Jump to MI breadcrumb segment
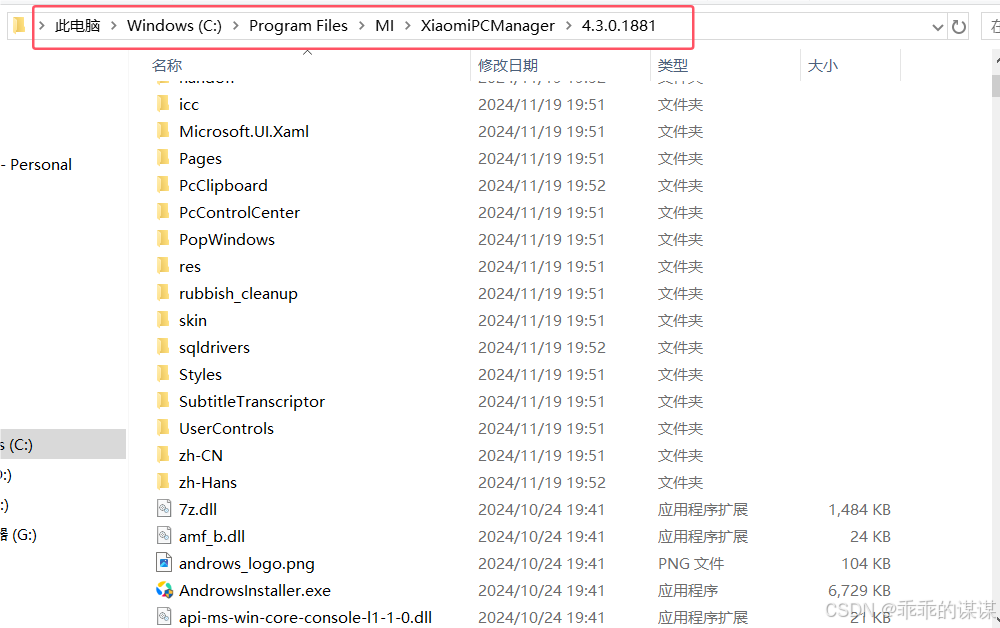 pos(385,26)
